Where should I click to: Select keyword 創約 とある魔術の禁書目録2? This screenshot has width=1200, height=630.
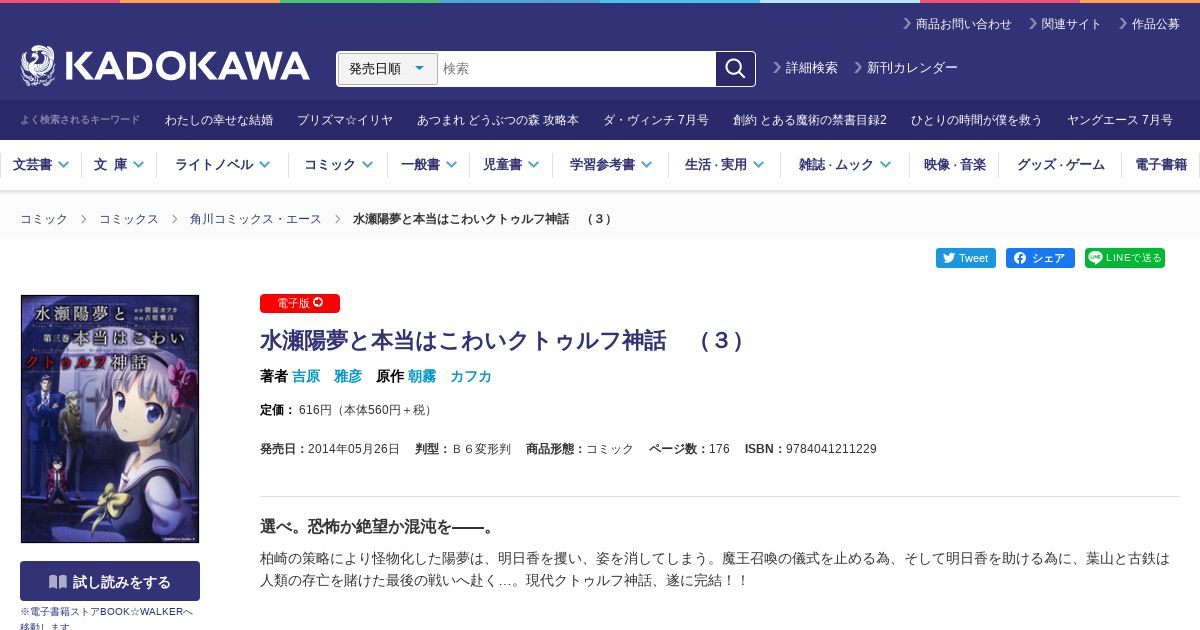810,120
